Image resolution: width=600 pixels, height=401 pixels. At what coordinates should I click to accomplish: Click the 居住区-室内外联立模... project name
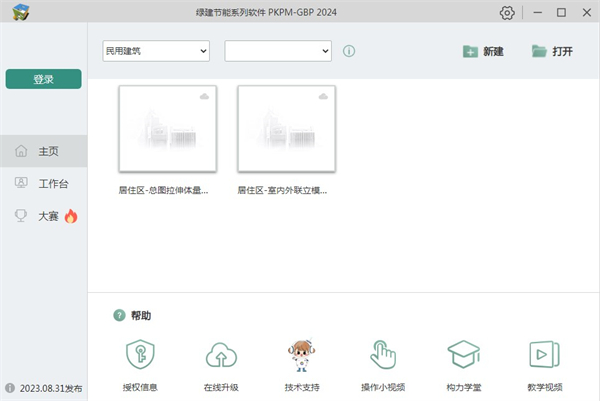click(x=282, y=190)
